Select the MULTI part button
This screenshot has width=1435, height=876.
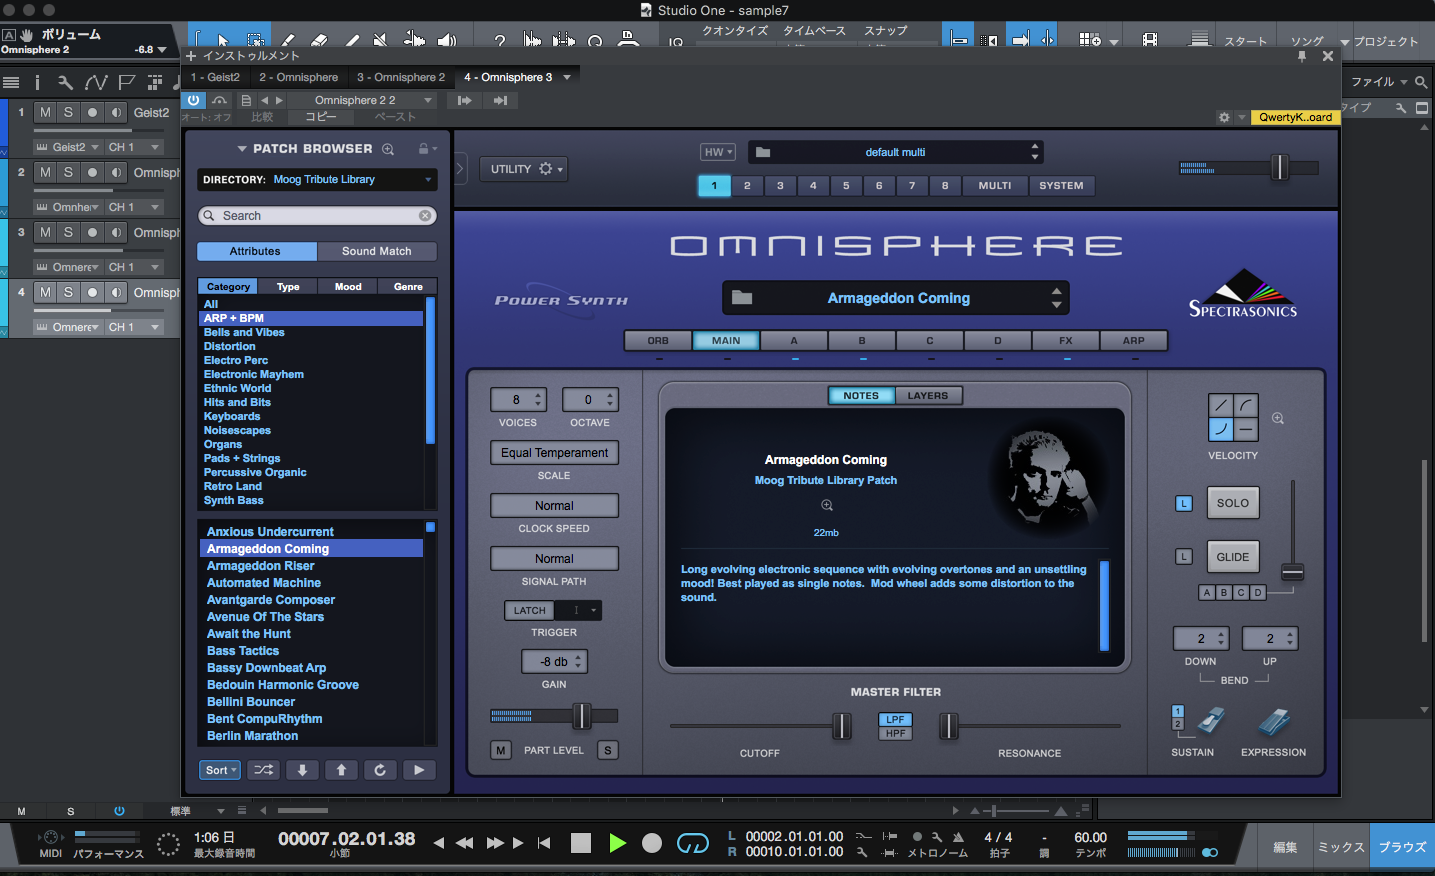[x=995, y=186]
